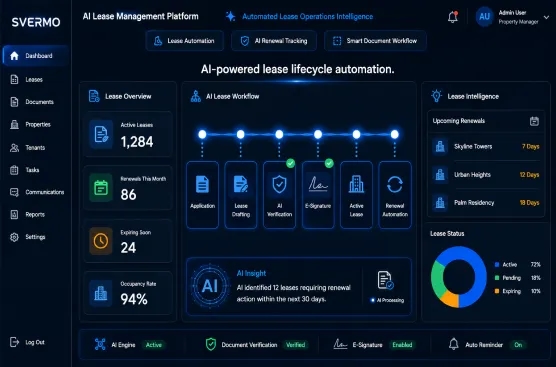Image resolution: width=556 pixels, height=367 pixels.
Task: Click the sparkle icon beside Automated Lease Operations
Action: pyautogui.click(x=230, y=16)
